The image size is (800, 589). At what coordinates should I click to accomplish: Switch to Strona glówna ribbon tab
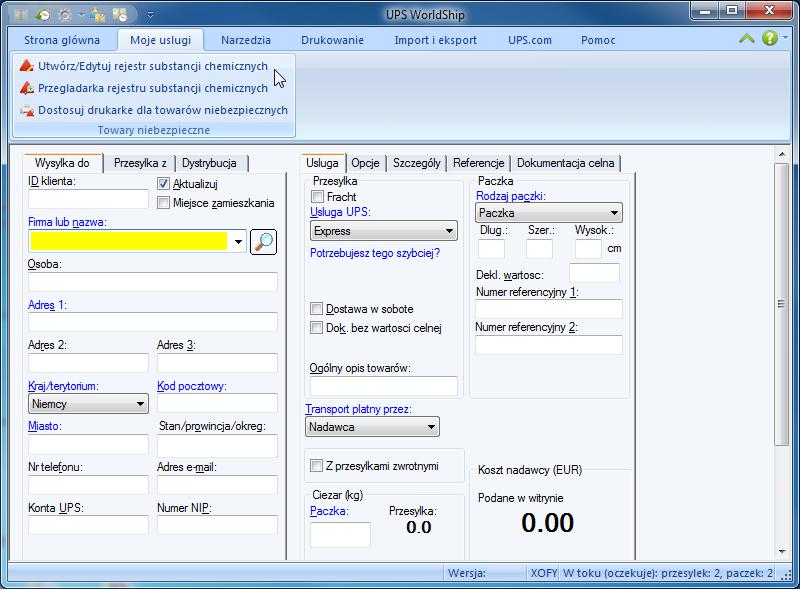tap(62, 40)
